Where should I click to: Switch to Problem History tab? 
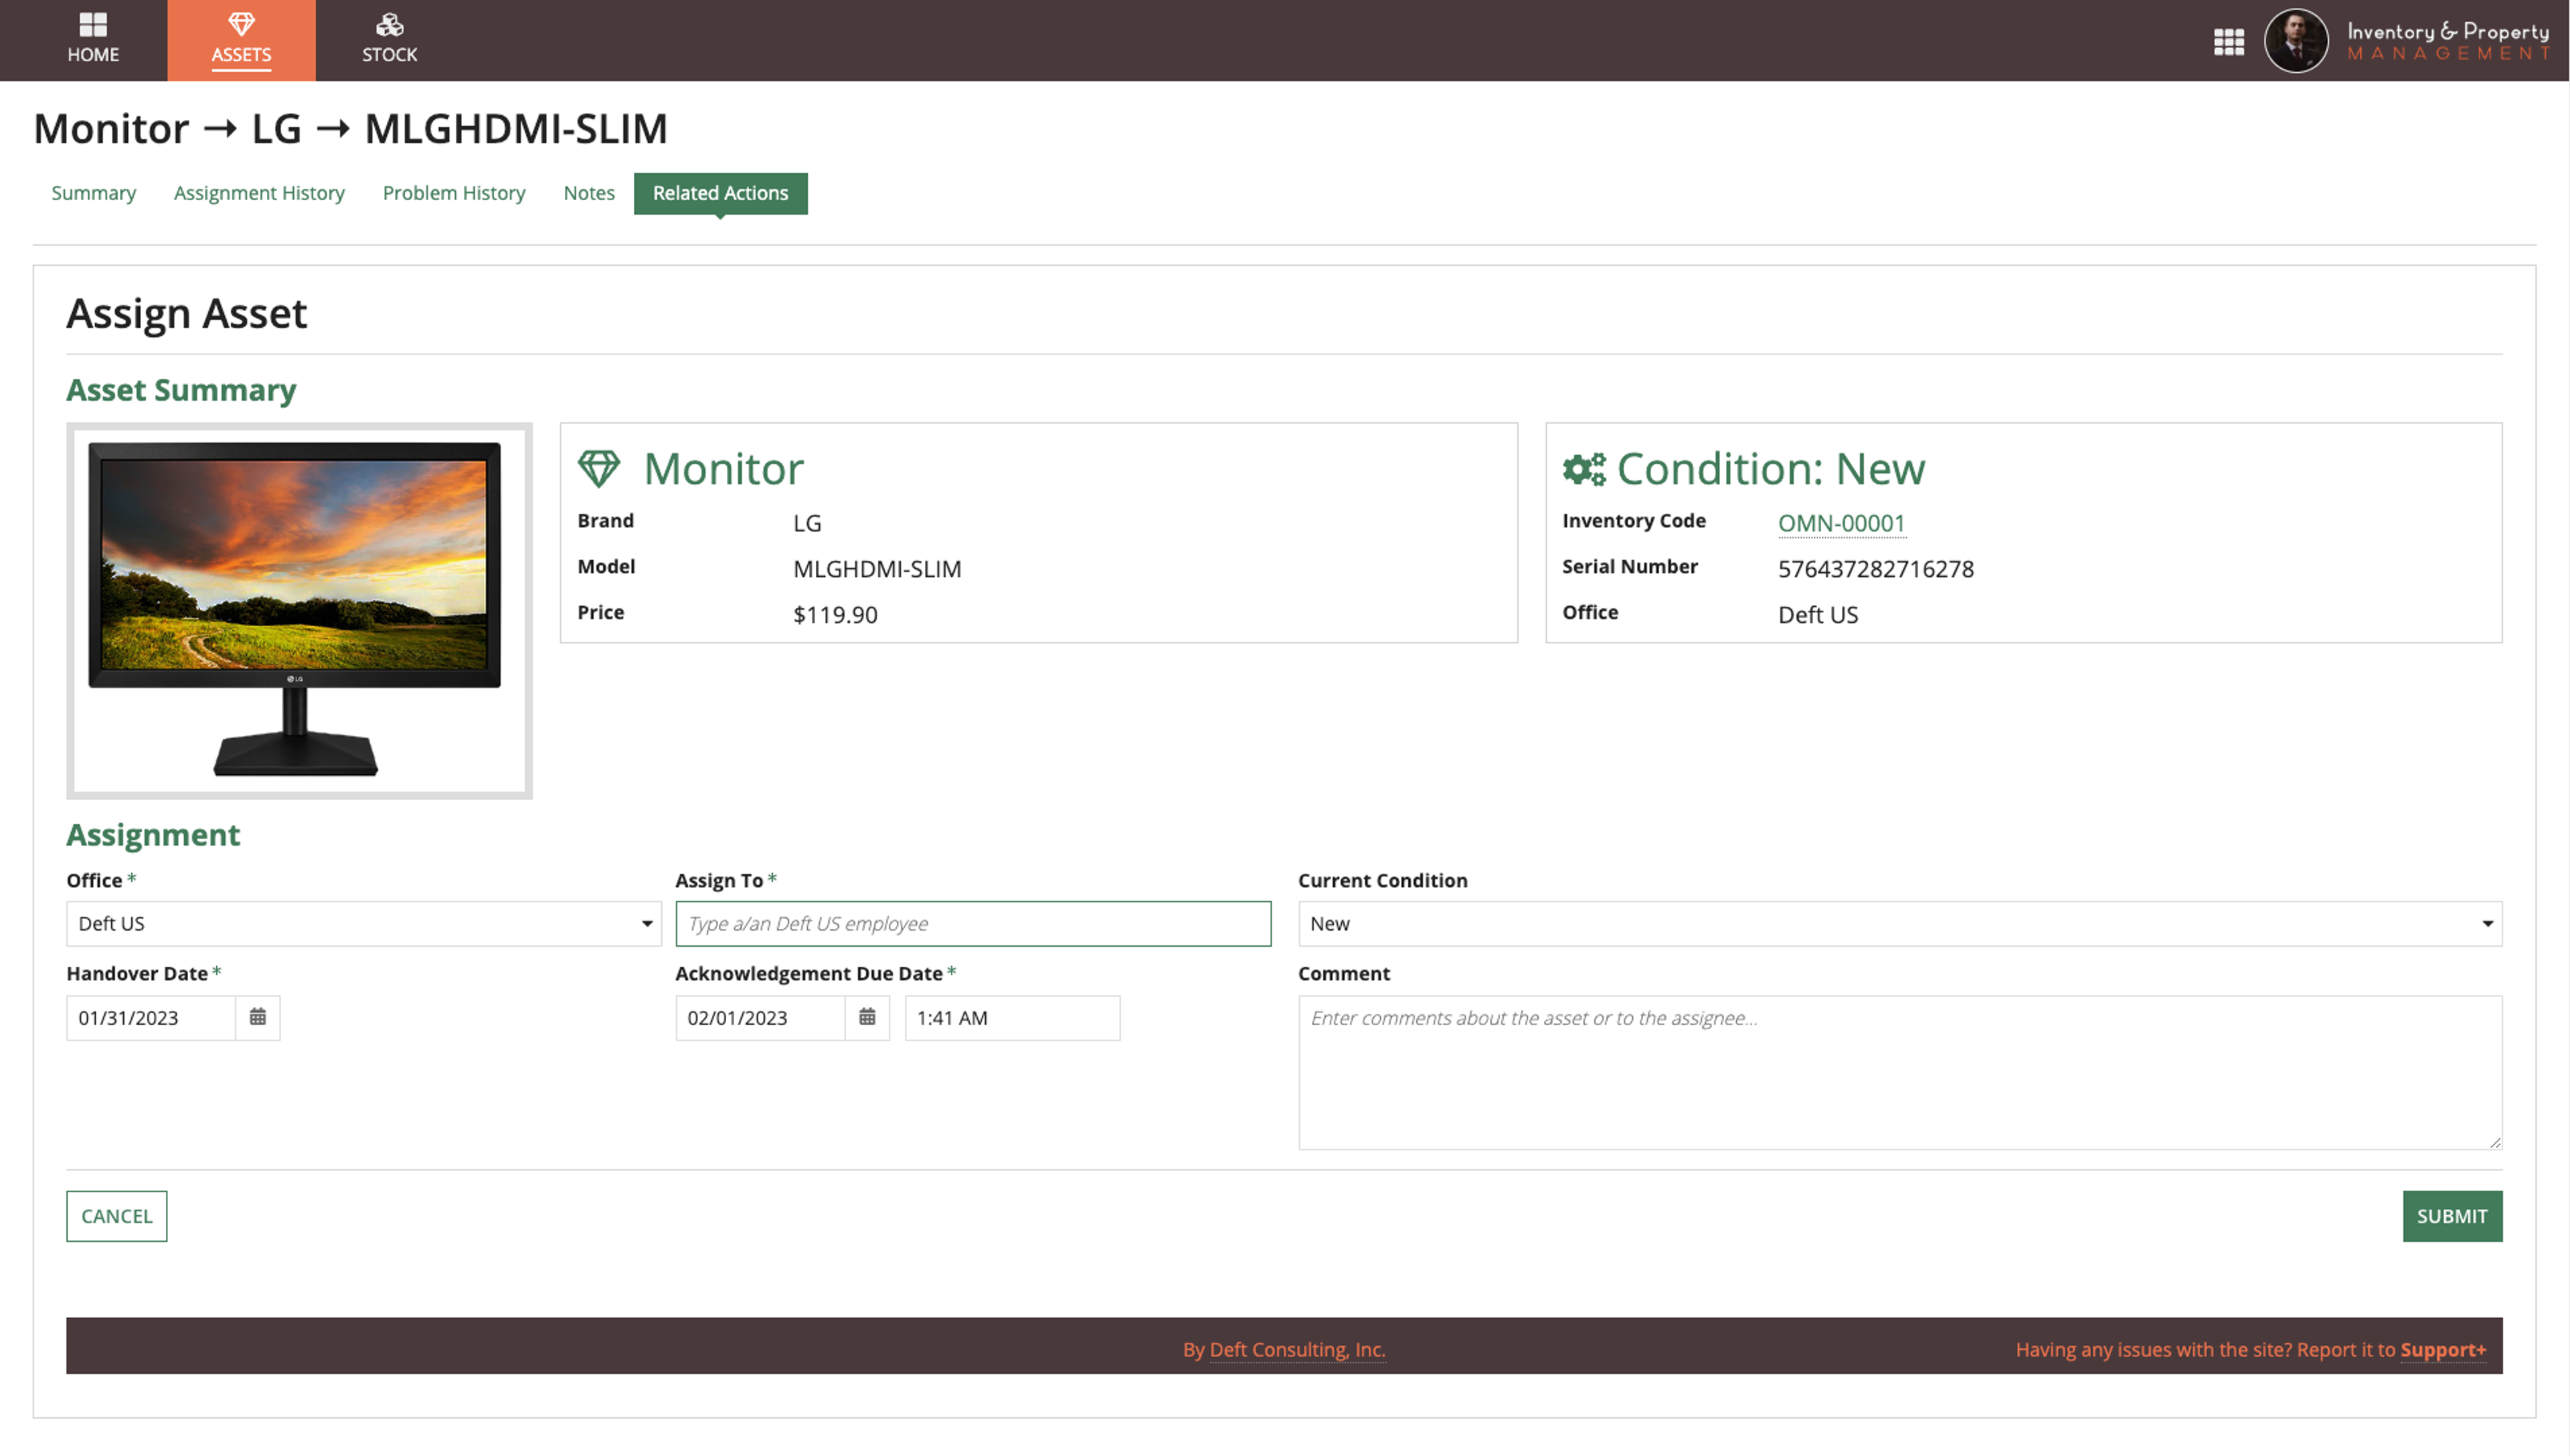pos(454,193)
